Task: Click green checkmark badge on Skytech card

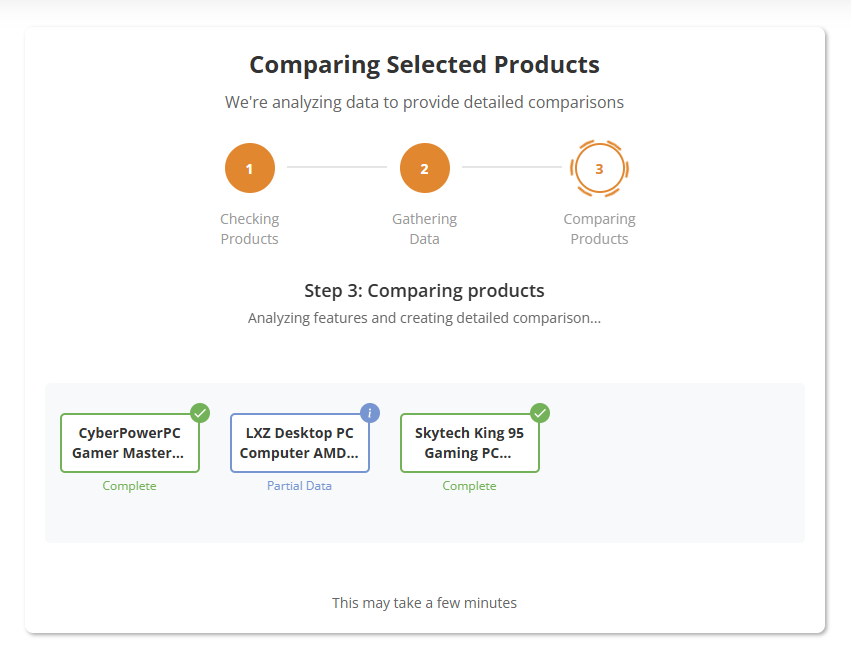Action: click(x=540, y=413)
